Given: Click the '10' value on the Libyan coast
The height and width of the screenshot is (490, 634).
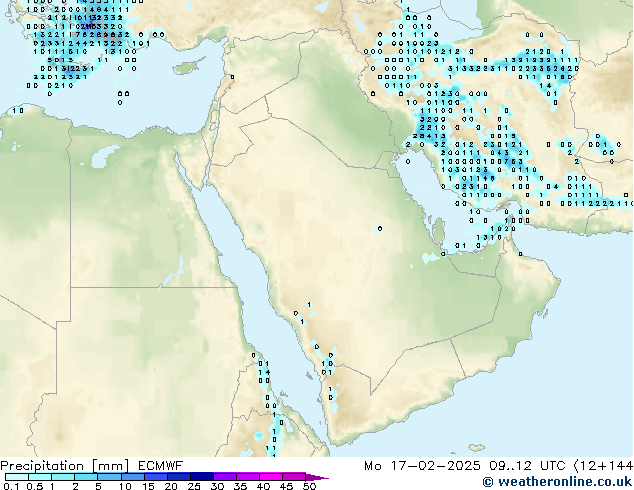Looking at the screenshot, I should (x=18, y=110).
